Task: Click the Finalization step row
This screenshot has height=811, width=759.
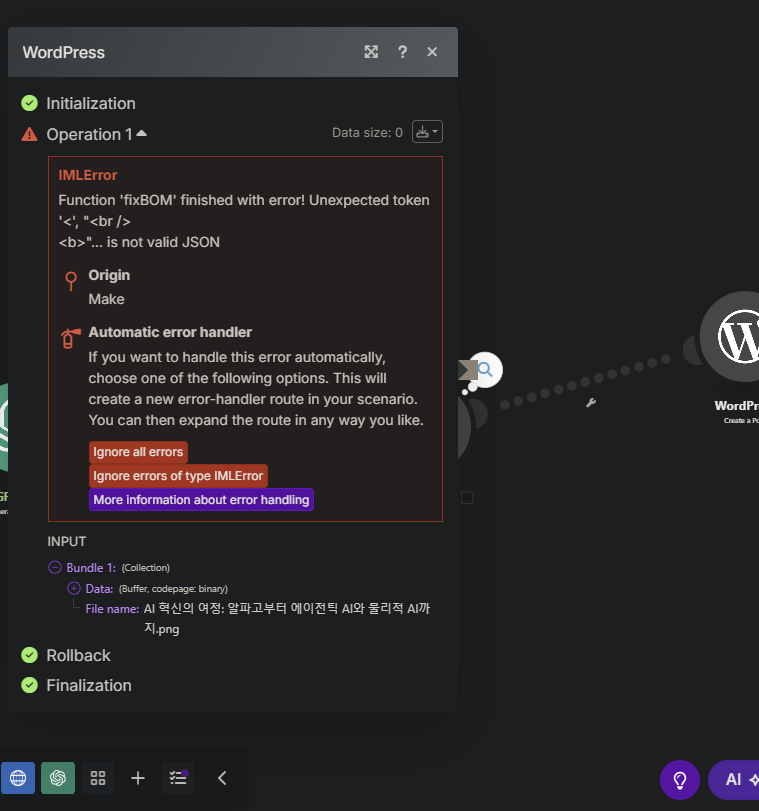Action: tap(88, 685)
